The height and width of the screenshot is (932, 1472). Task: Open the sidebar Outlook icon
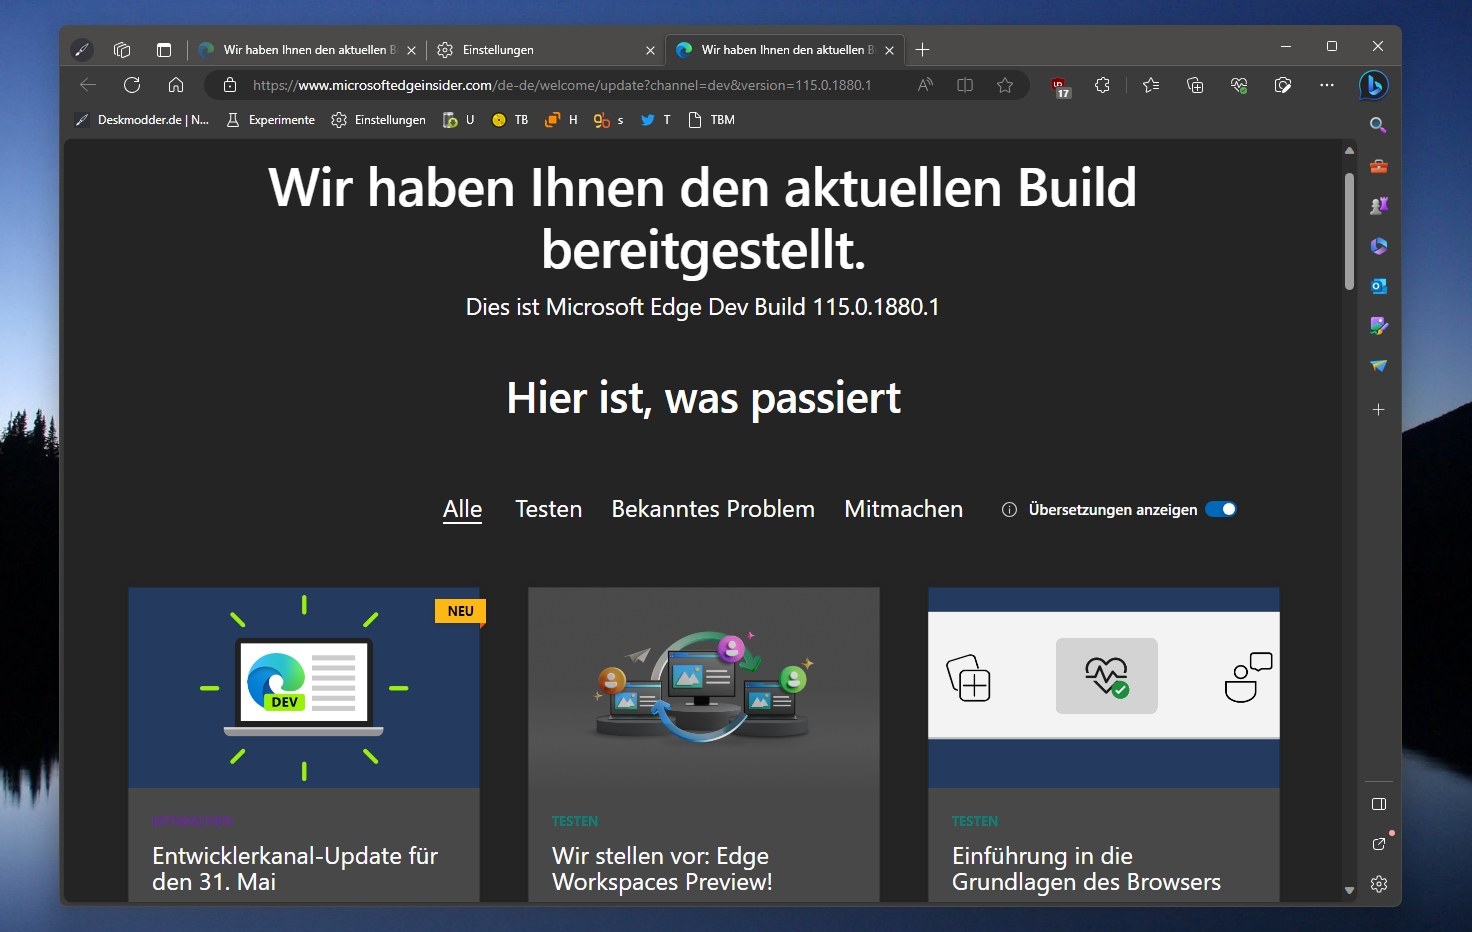(1378, 286)
